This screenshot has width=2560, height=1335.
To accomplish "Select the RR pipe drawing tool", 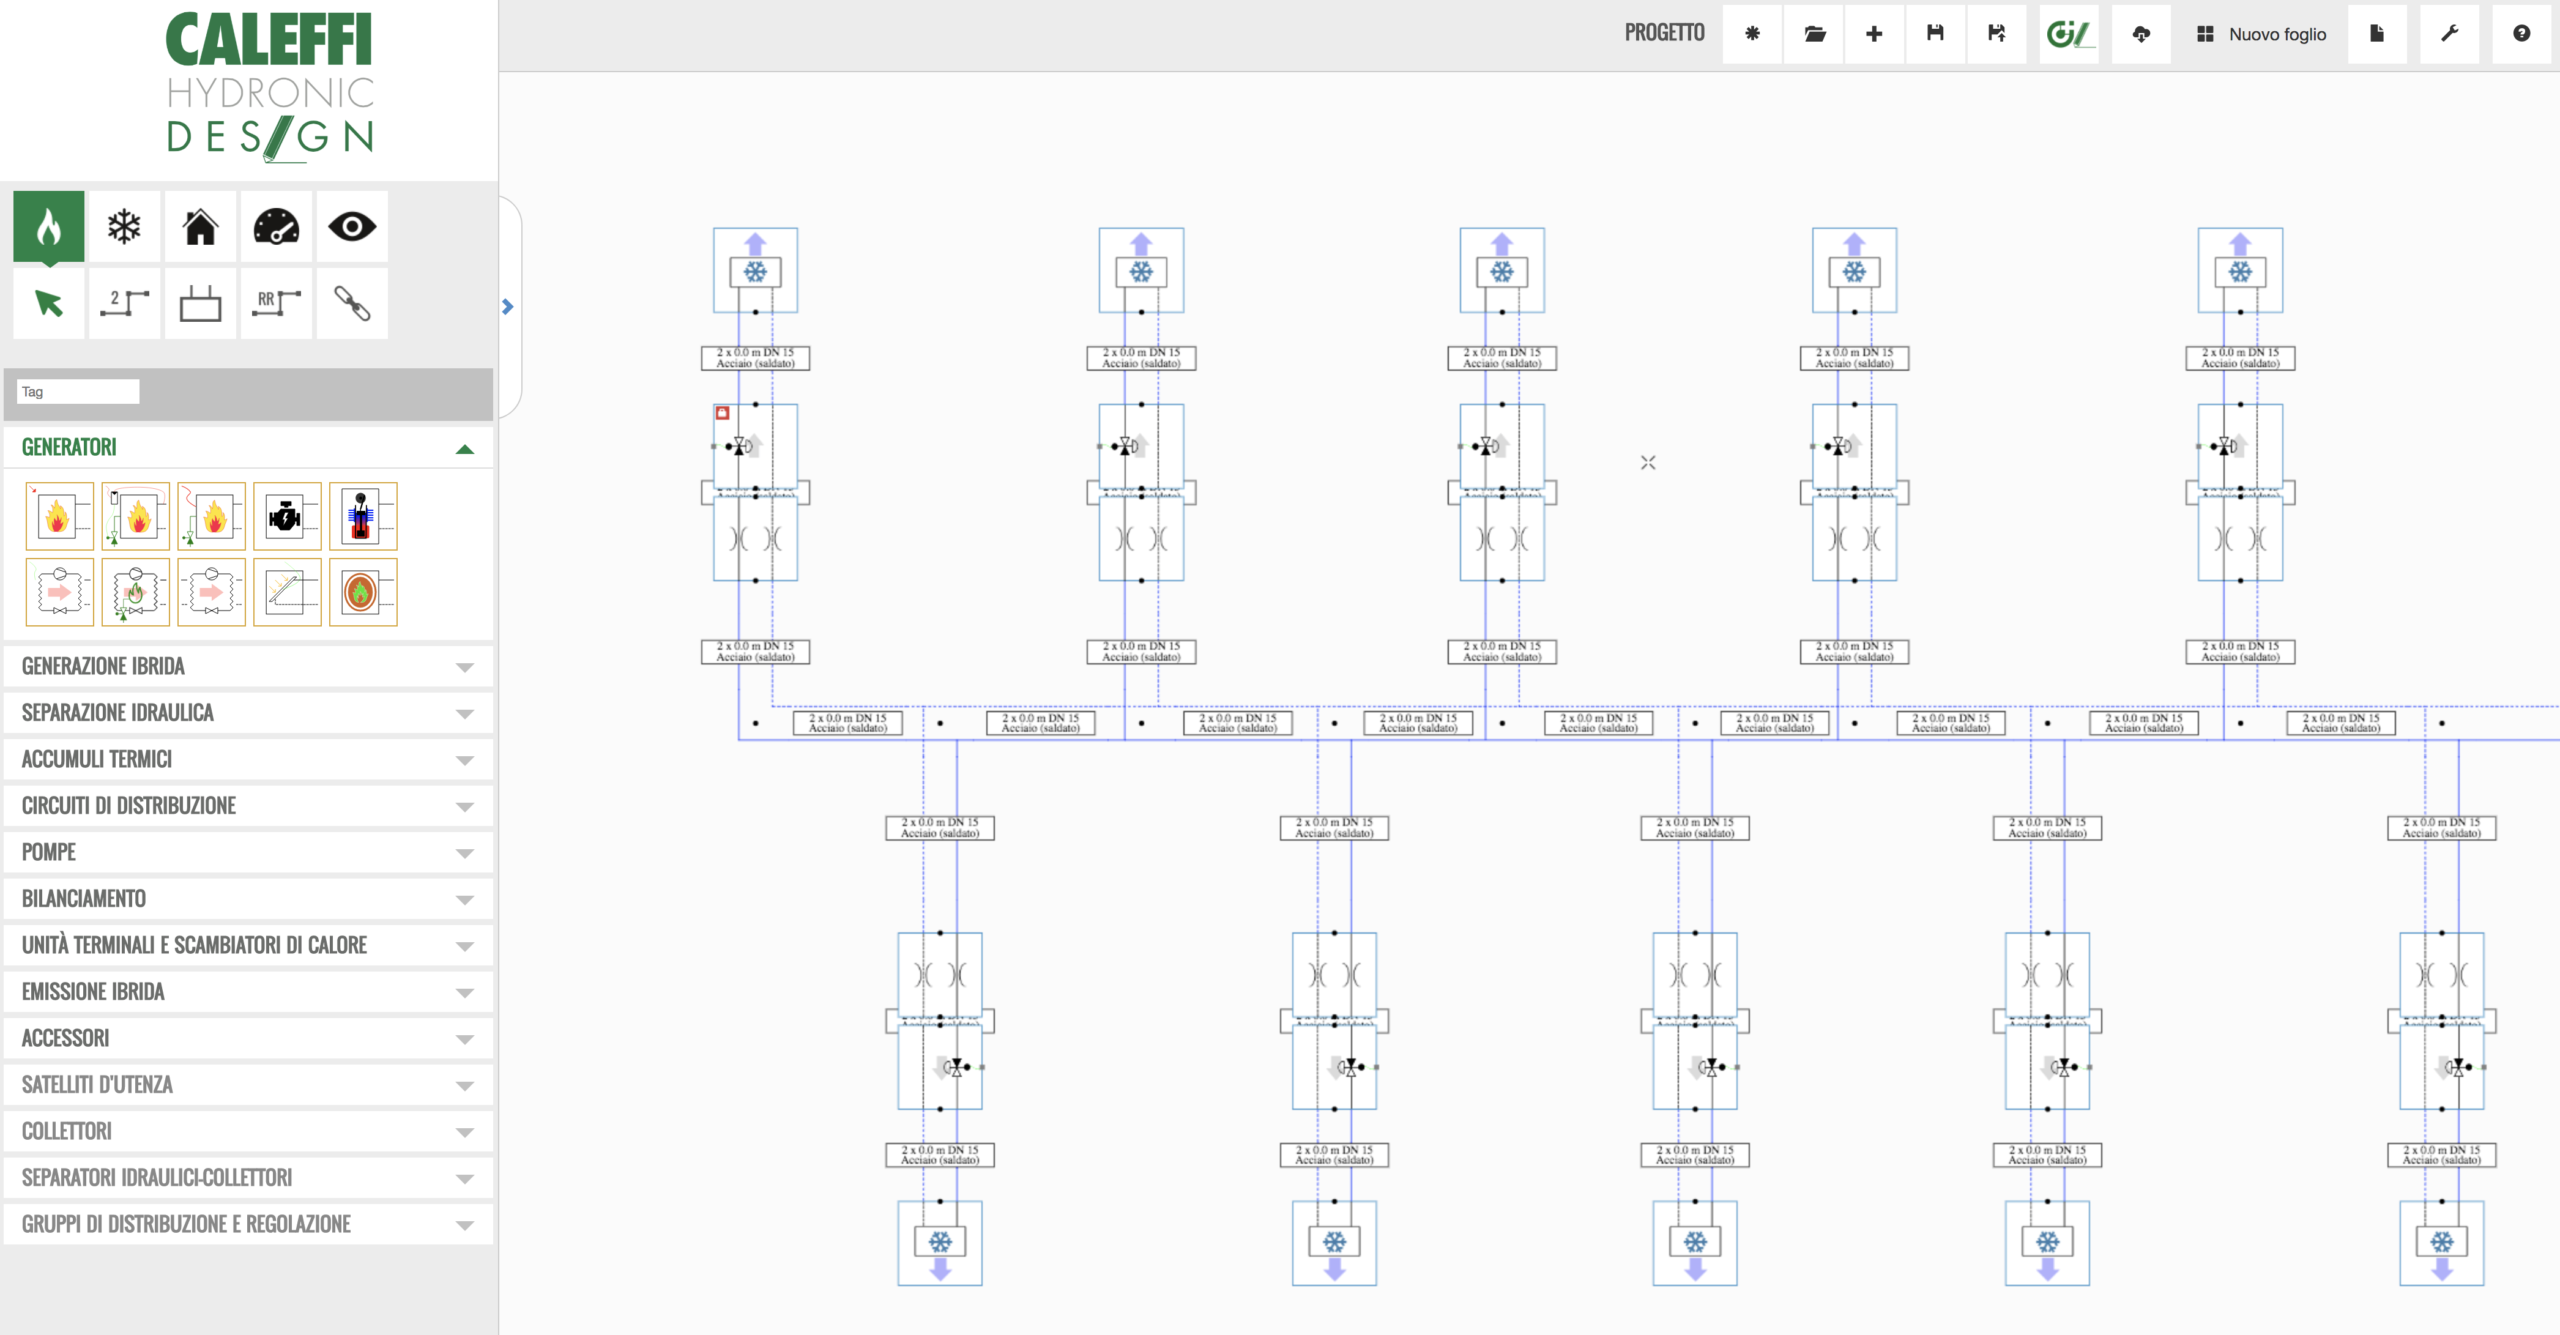I will 276,303.
